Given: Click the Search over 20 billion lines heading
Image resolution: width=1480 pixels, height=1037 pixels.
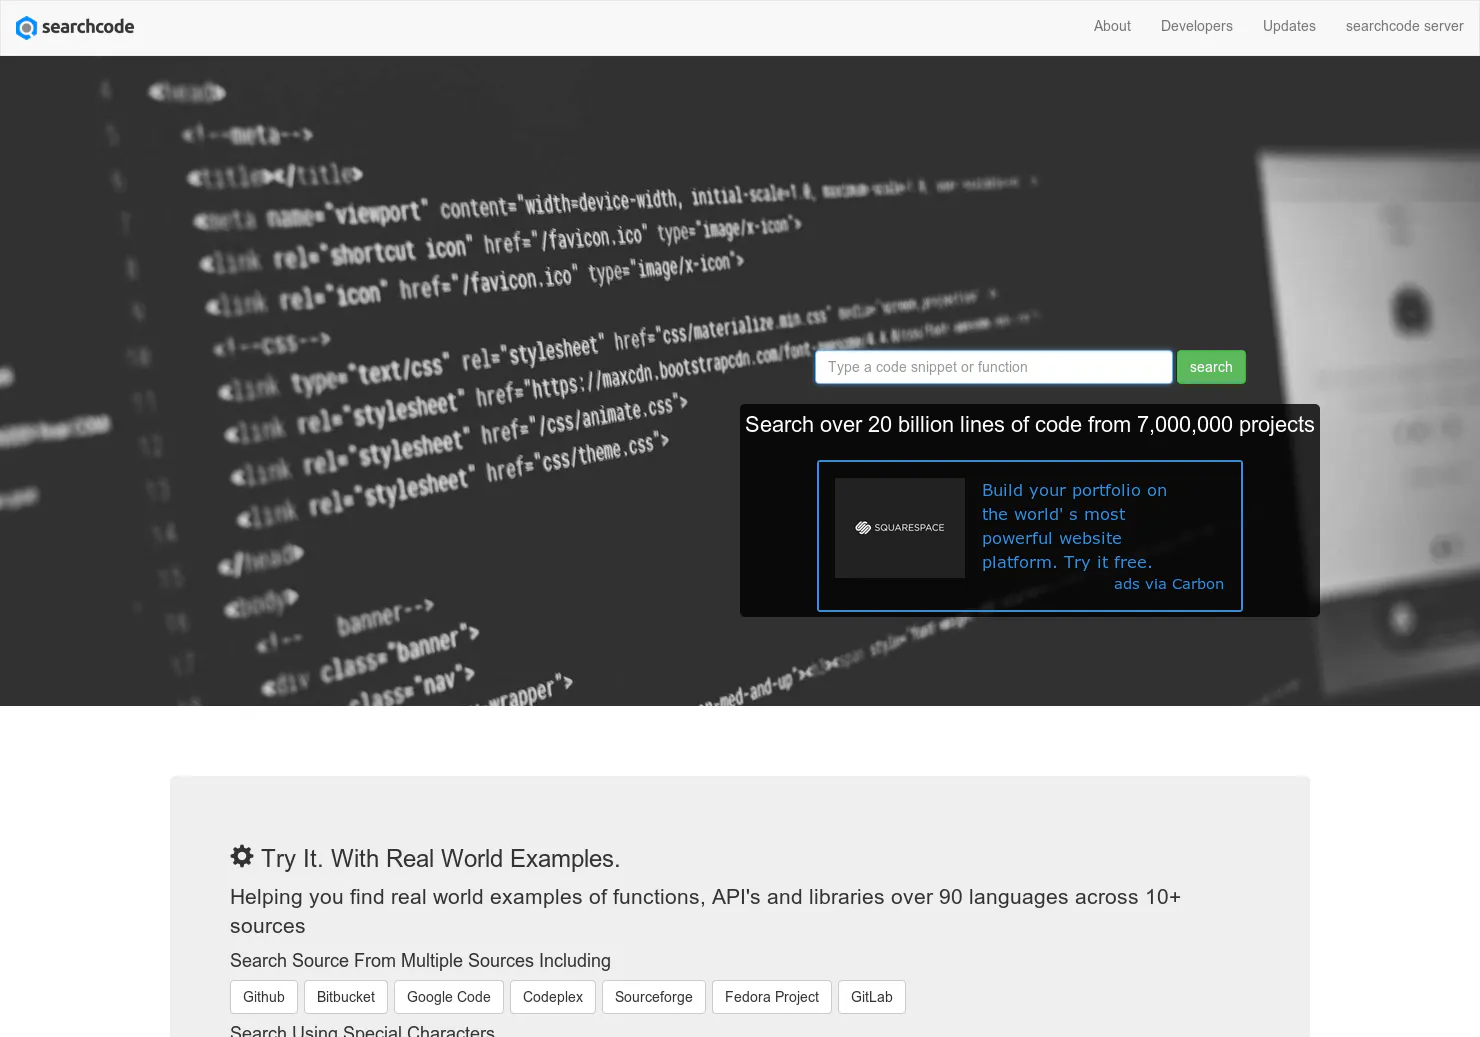Looking at the screenshot, I should click(x=1030, y=425).
